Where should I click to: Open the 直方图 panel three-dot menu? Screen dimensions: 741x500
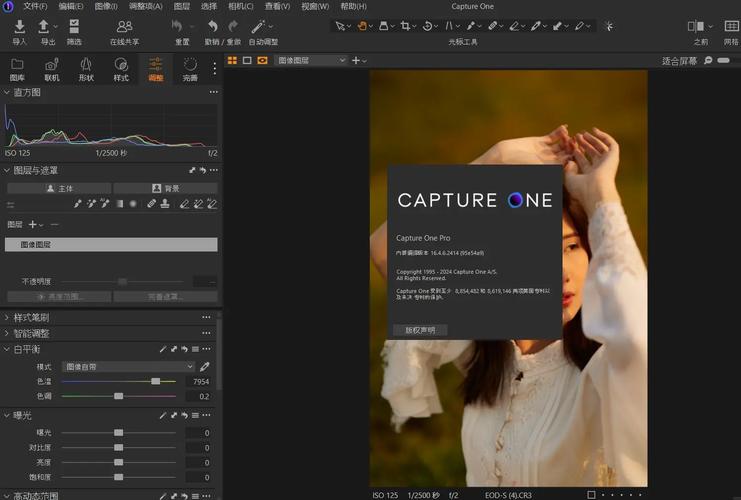214,92
